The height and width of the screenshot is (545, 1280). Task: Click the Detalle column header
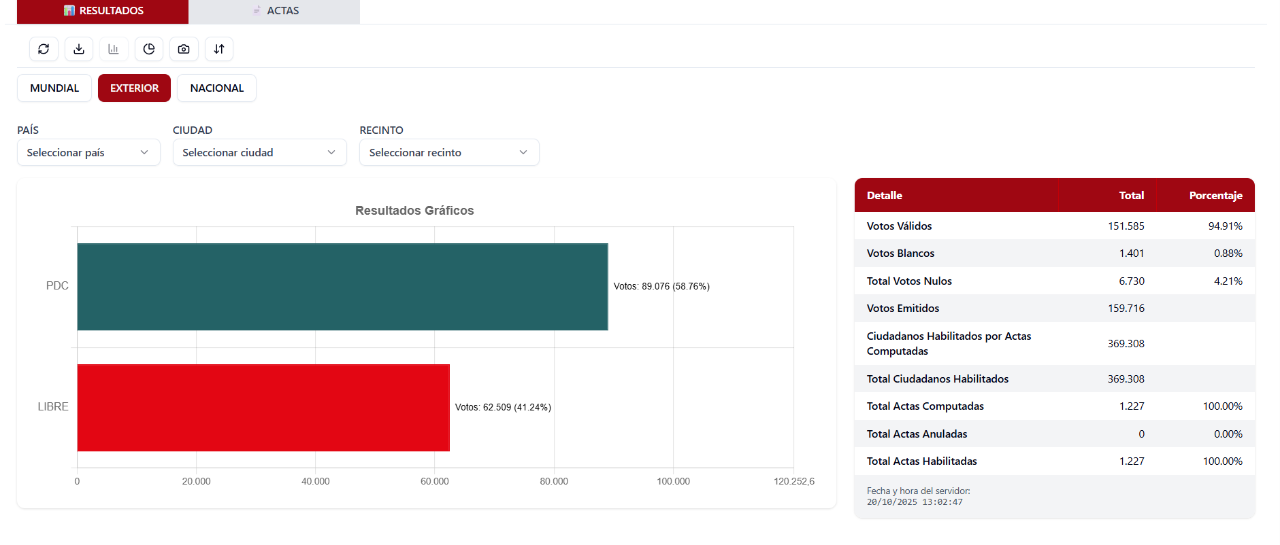884,195
